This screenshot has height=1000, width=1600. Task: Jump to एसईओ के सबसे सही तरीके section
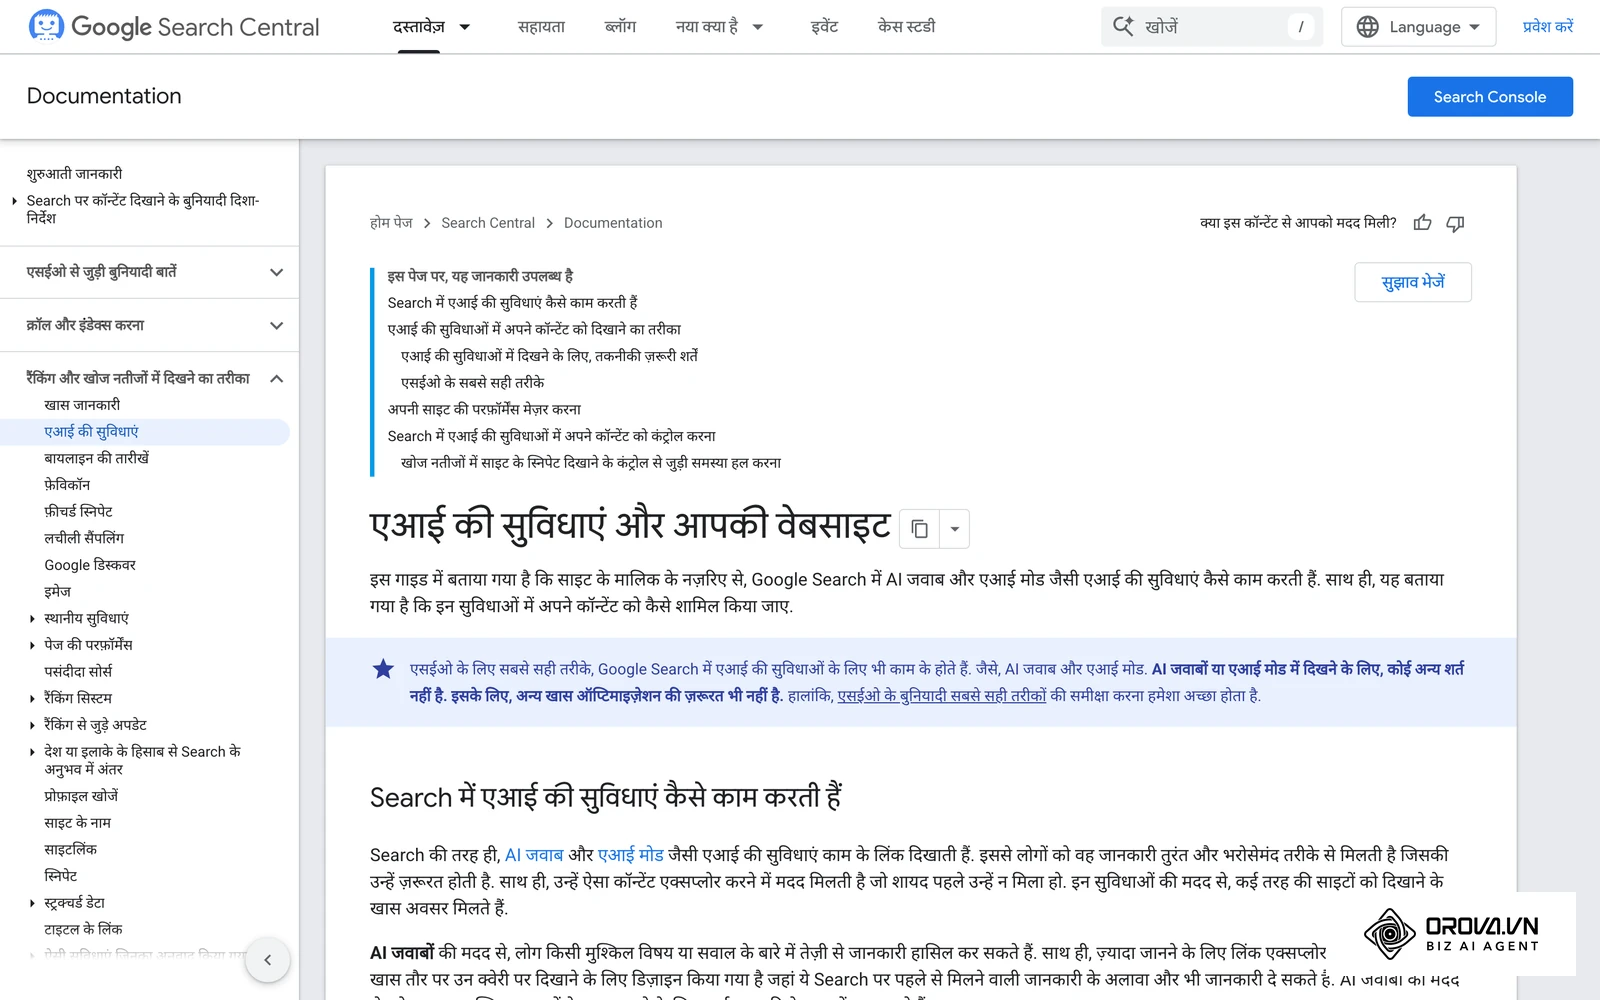coord(473,382)
